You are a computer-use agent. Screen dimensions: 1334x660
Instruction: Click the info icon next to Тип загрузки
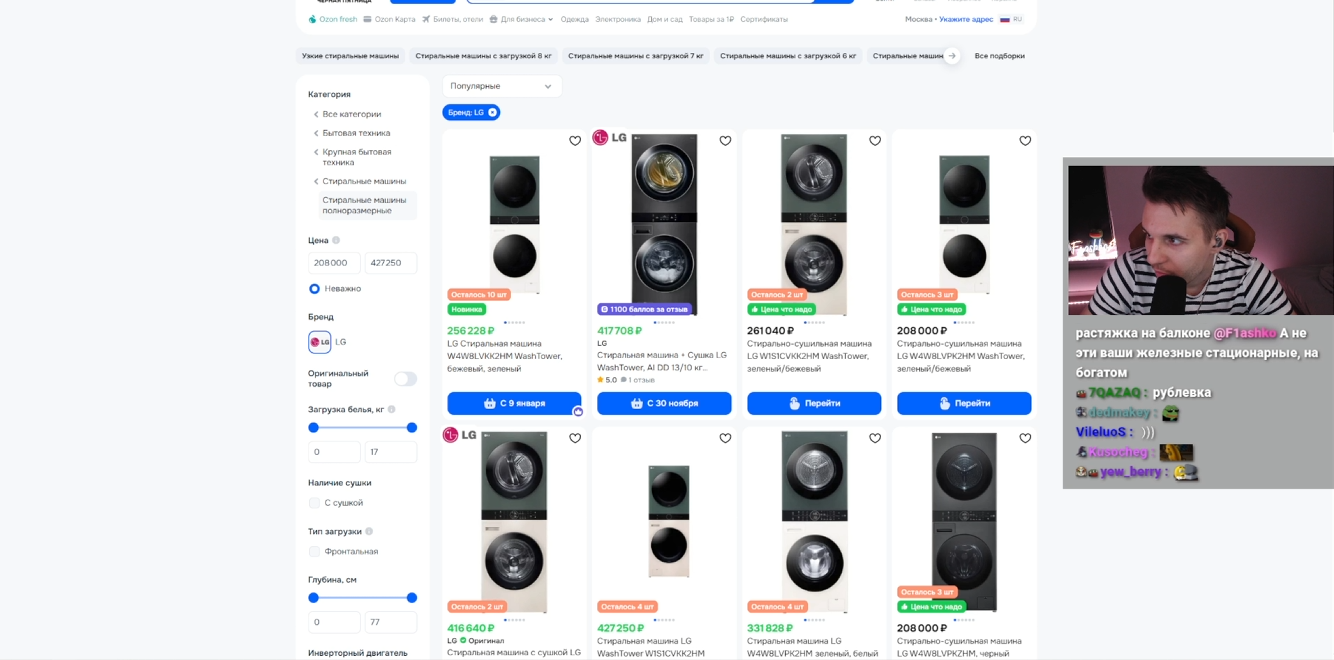(x=369, y=531)
